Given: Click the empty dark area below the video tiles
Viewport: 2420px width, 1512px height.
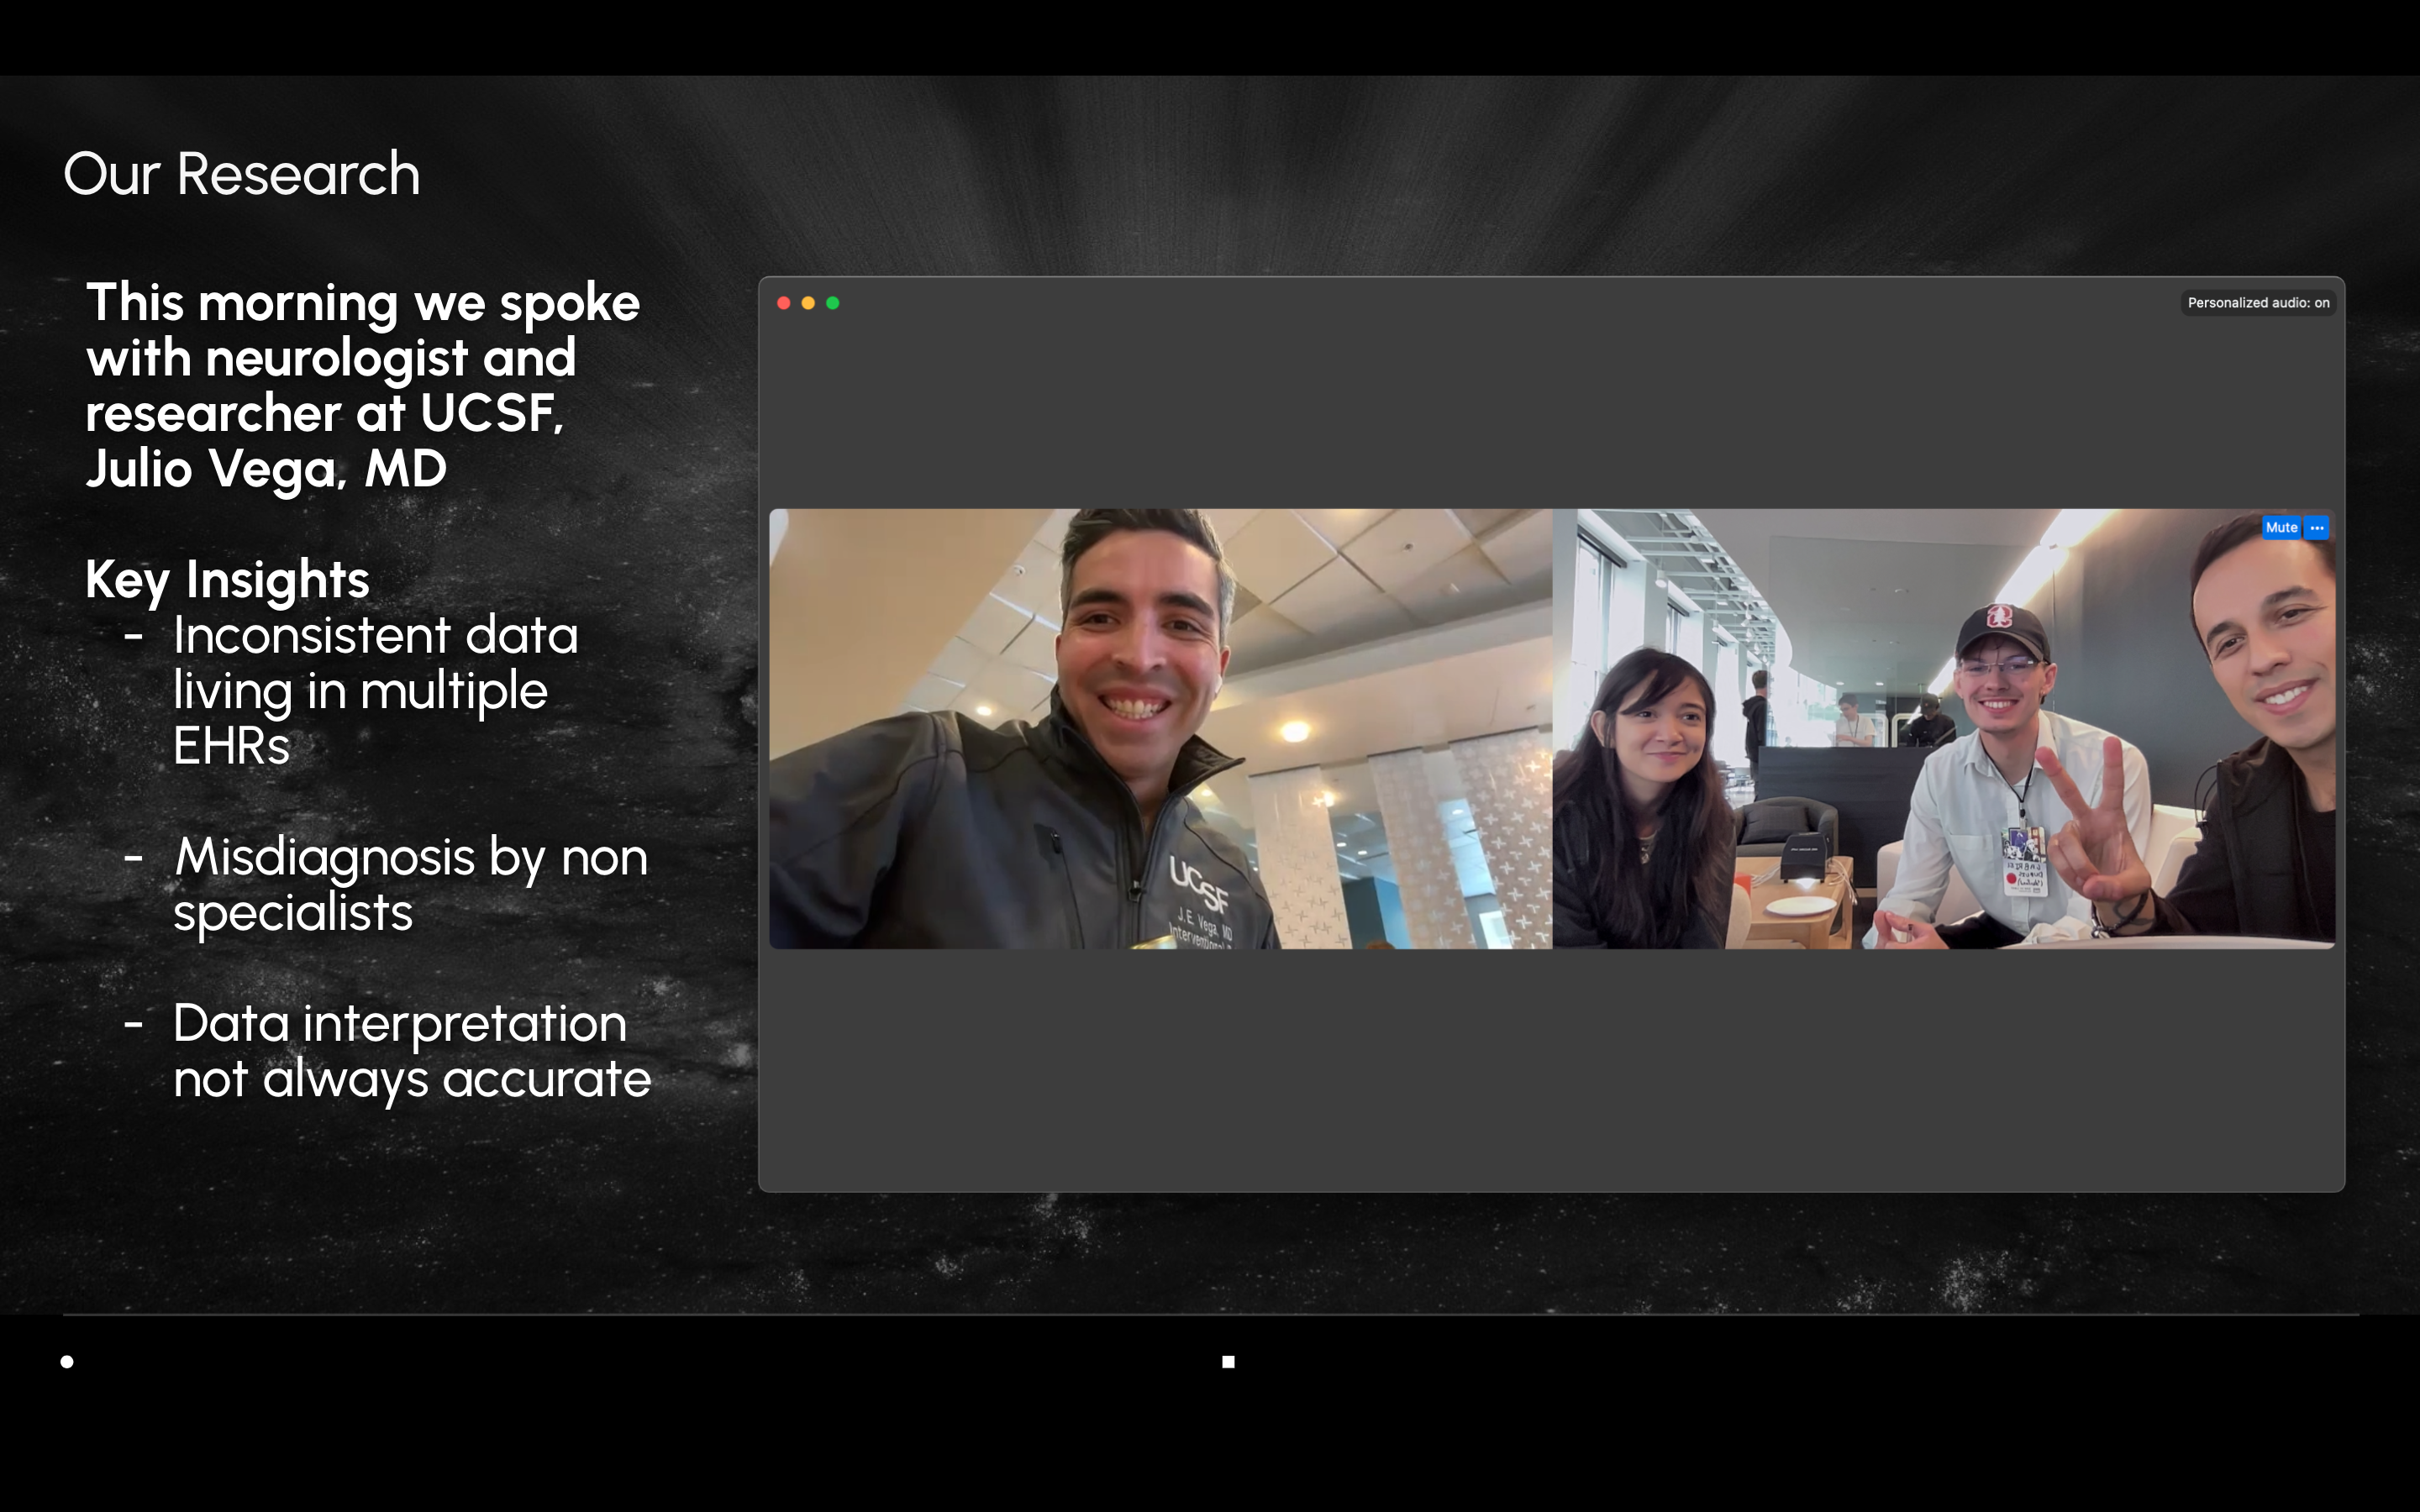Looking at the screenshot, I should tap(1550, 1070).
